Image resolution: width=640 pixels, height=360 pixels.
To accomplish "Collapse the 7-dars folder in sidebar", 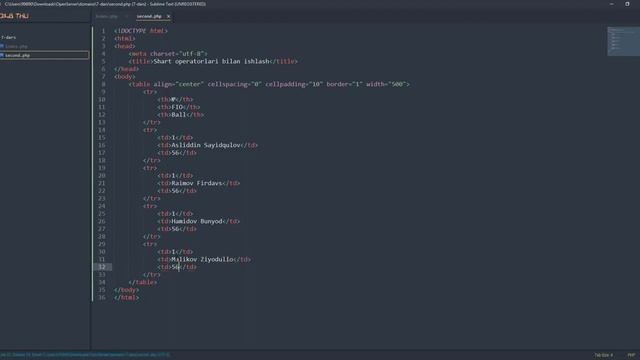I will coord(9,37).
